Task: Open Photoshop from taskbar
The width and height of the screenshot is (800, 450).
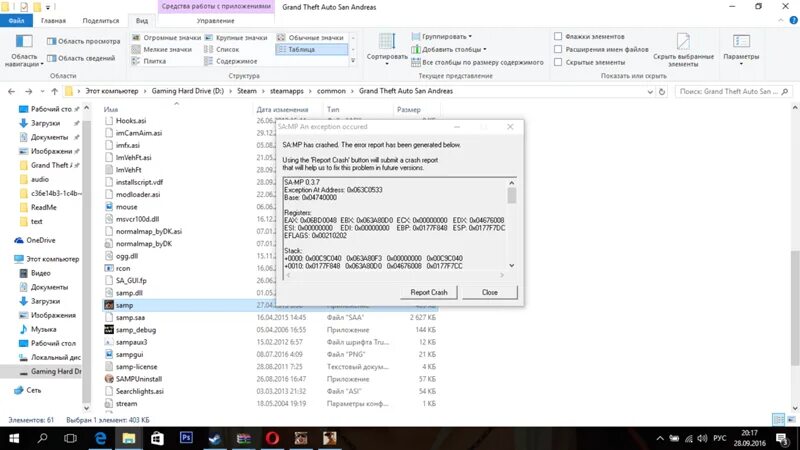Action: pyautogui.click(x=186, y=438)
